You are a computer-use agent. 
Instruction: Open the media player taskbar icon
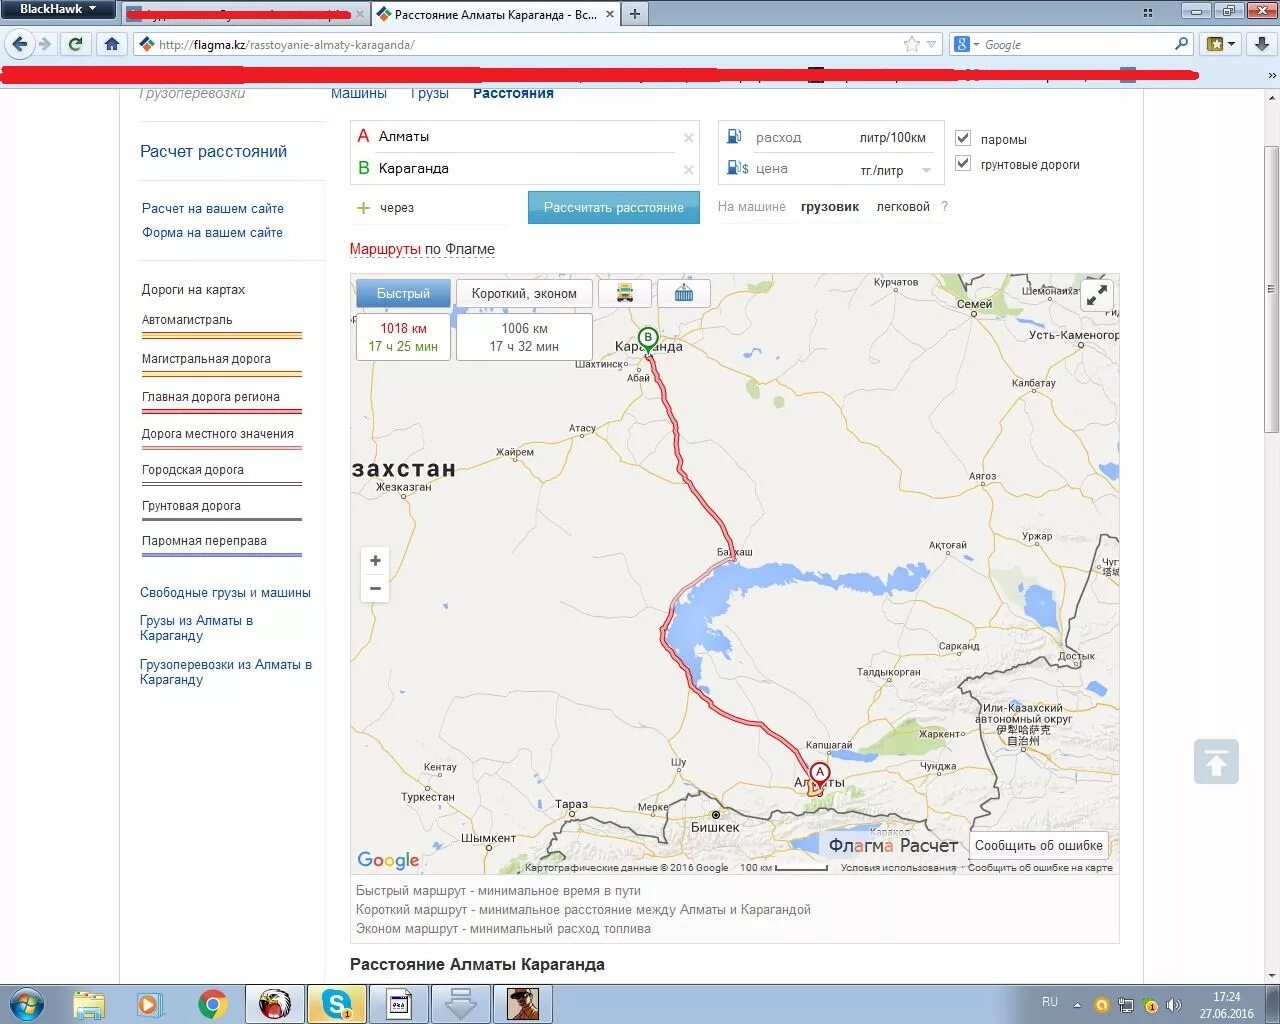149,1004
